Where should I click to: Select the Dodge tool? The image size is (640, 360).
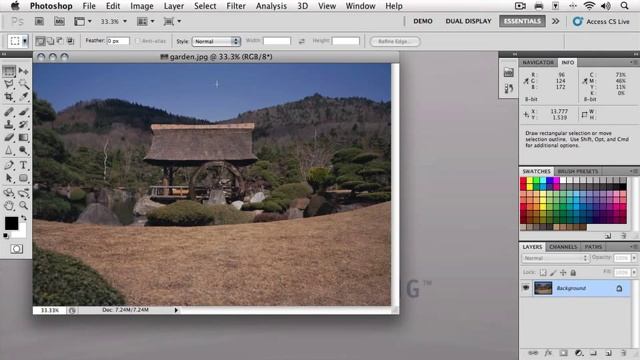(23, 151)
